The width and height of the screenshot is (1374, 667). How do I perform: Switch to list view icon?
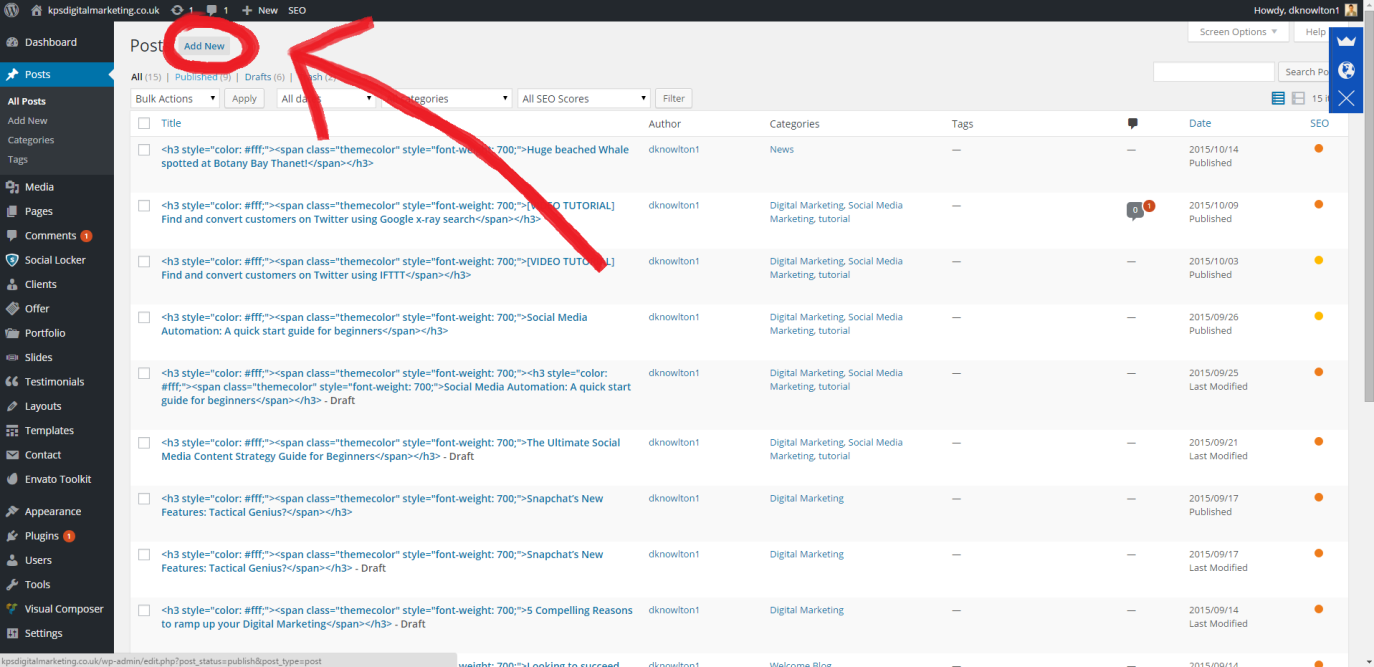[1278, 98]
